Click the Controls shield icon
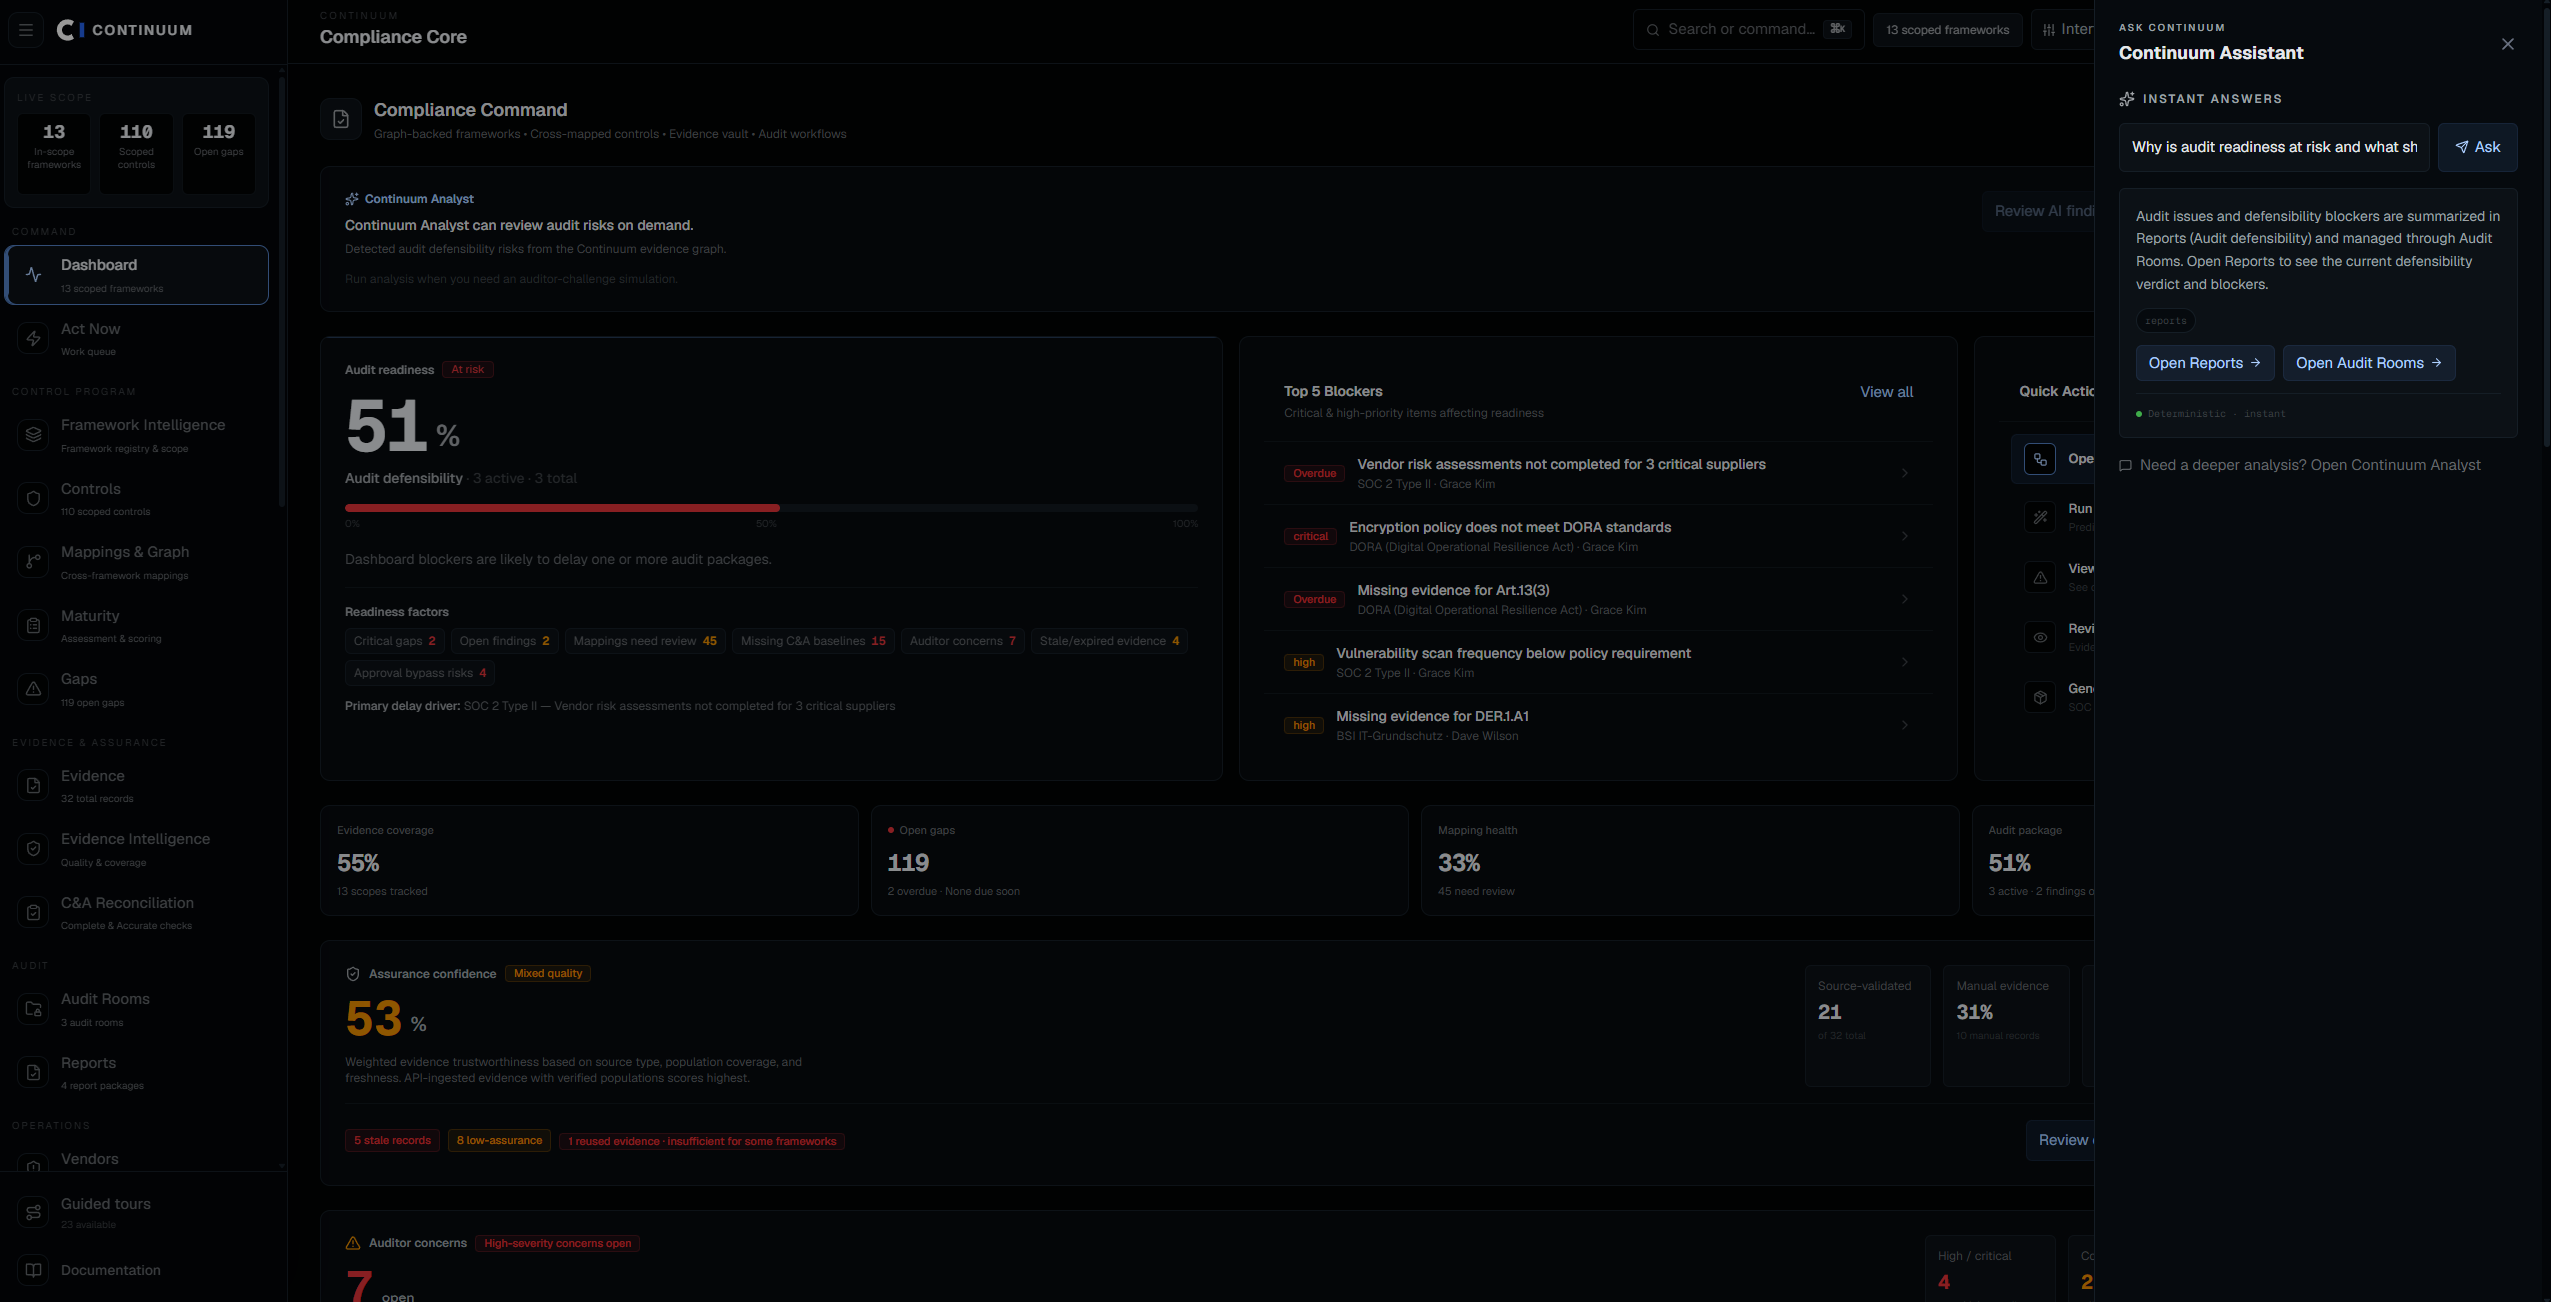The image size is (2551, 1302). pyautogui.click(x=34, y=499)
